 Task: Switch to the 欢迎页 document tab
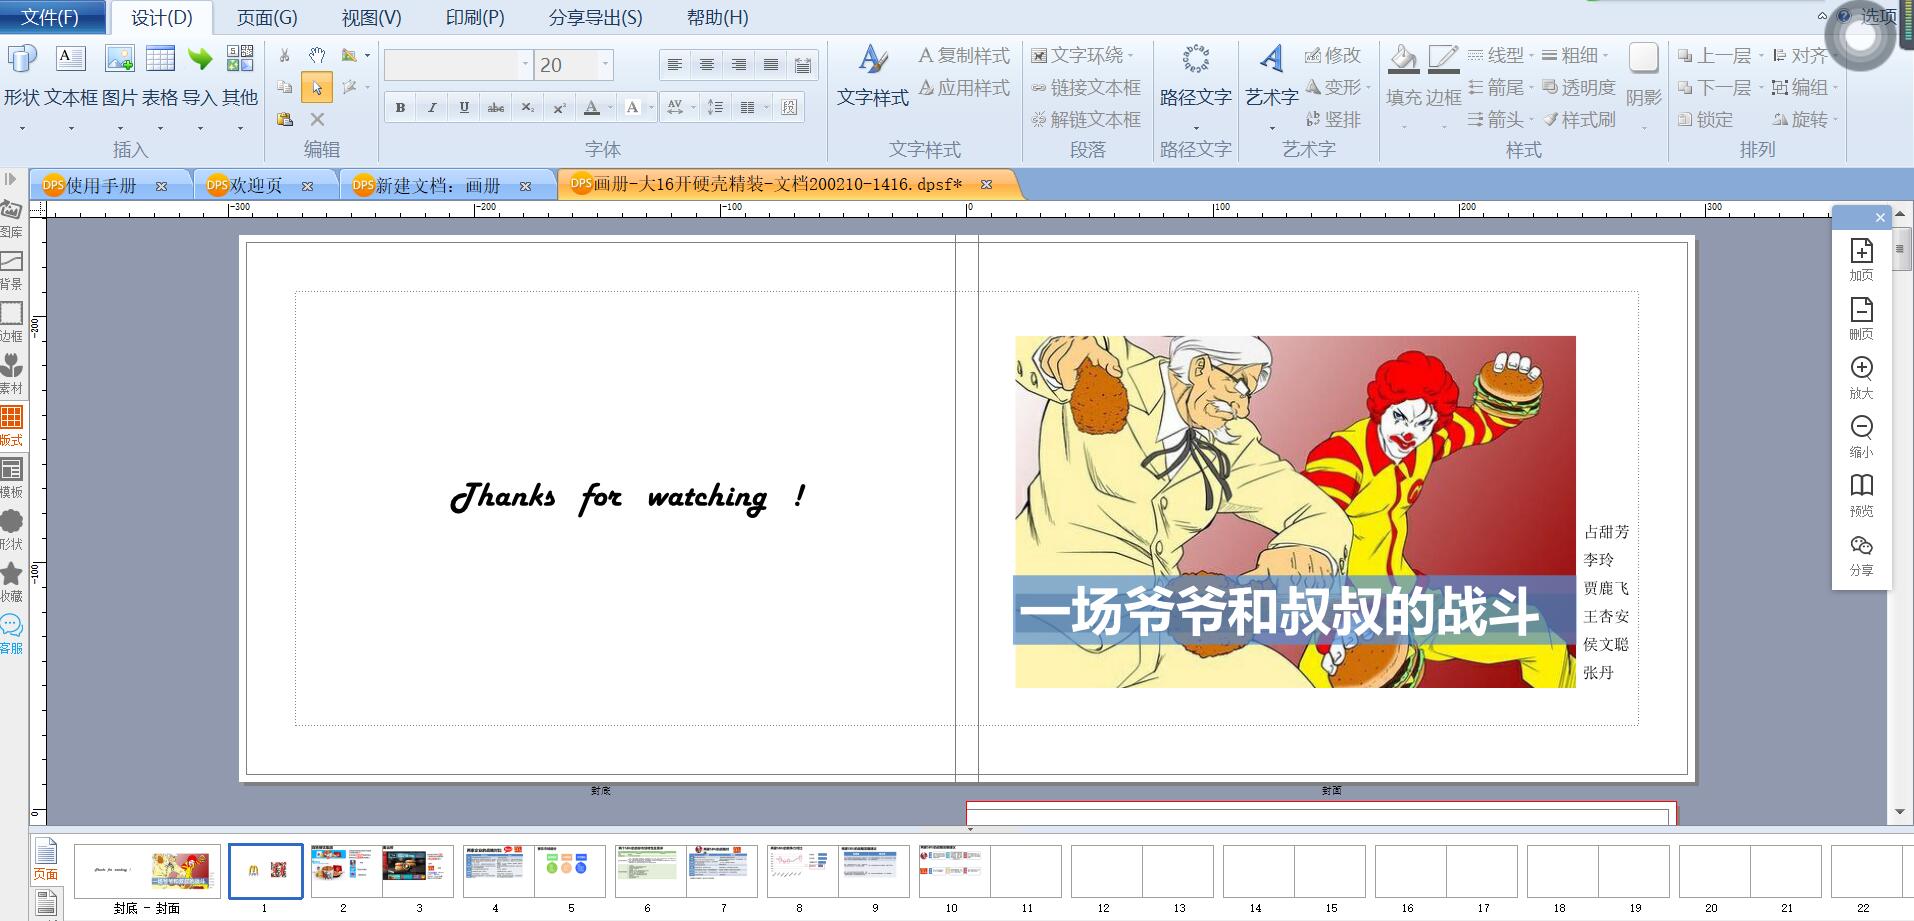click(256, 185)
